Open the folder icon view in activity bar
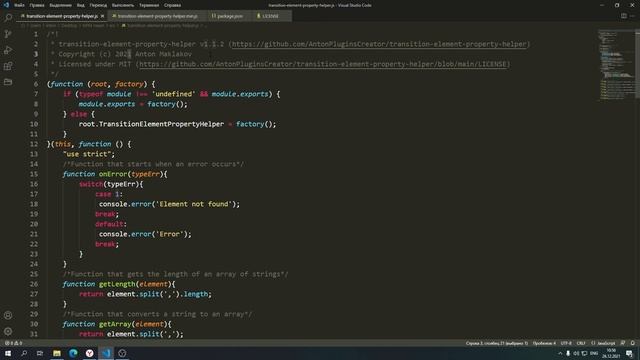 (8, 82)
